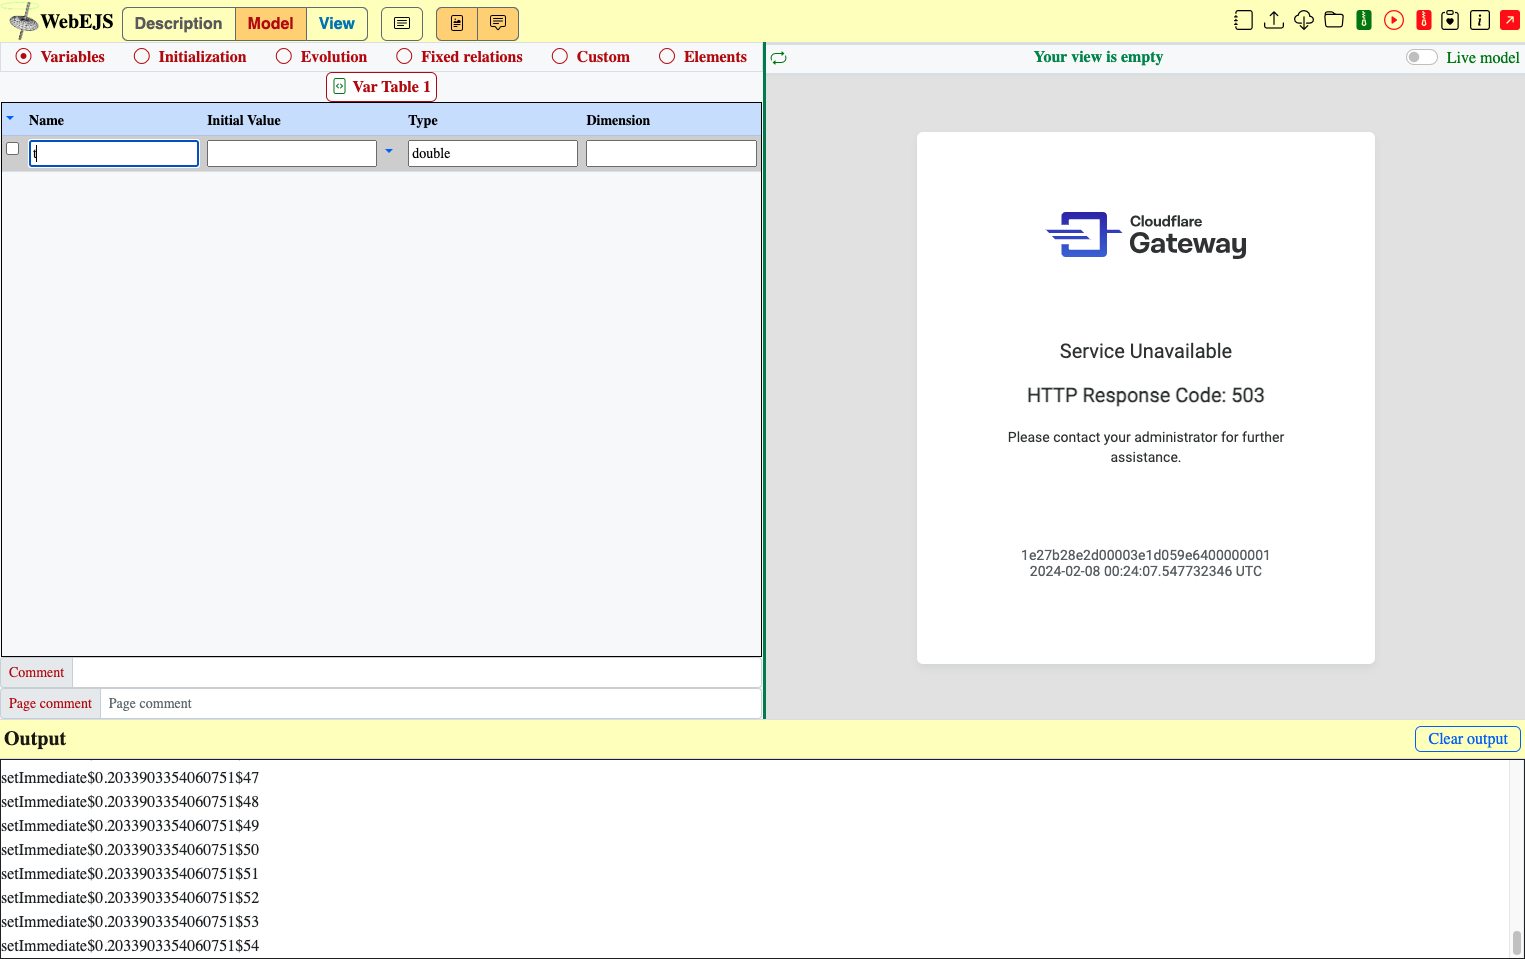Click output line ending in $49
The width and height of the screenshot is (1525, 959).
point(130,825)
